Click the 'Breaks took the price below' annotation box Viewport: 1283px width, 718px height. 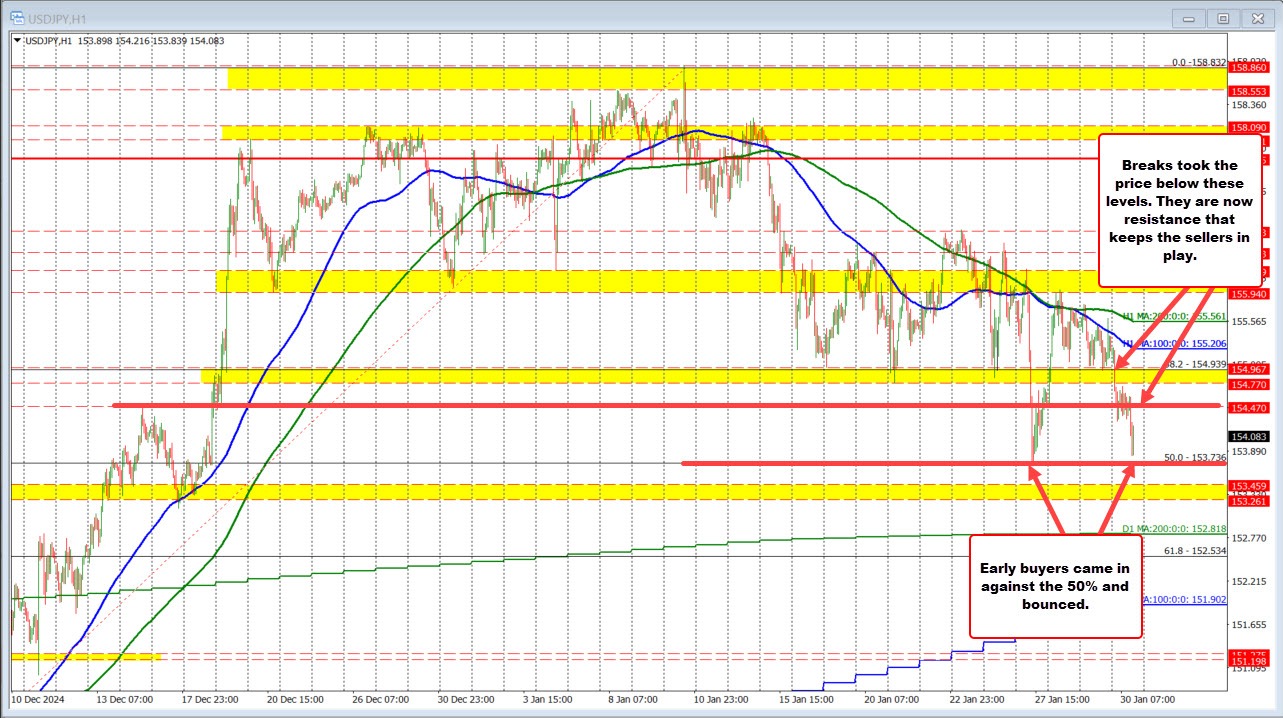pos(1178,211)
